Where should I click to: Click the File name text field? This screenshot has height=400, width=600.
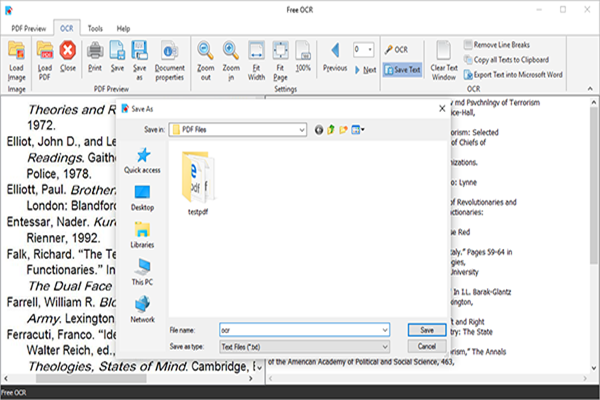[x=300, y=329]
